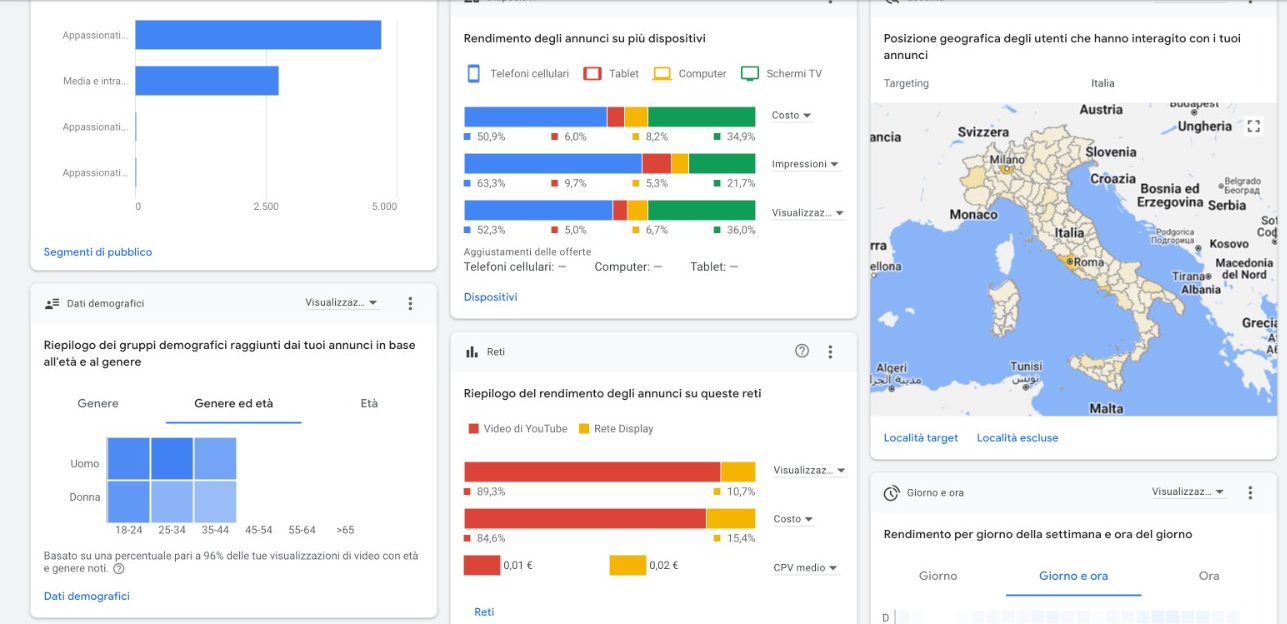Expand the CPV medio dropdown
This screenshot has height=624, width=1287.
[x=805, y=567]
